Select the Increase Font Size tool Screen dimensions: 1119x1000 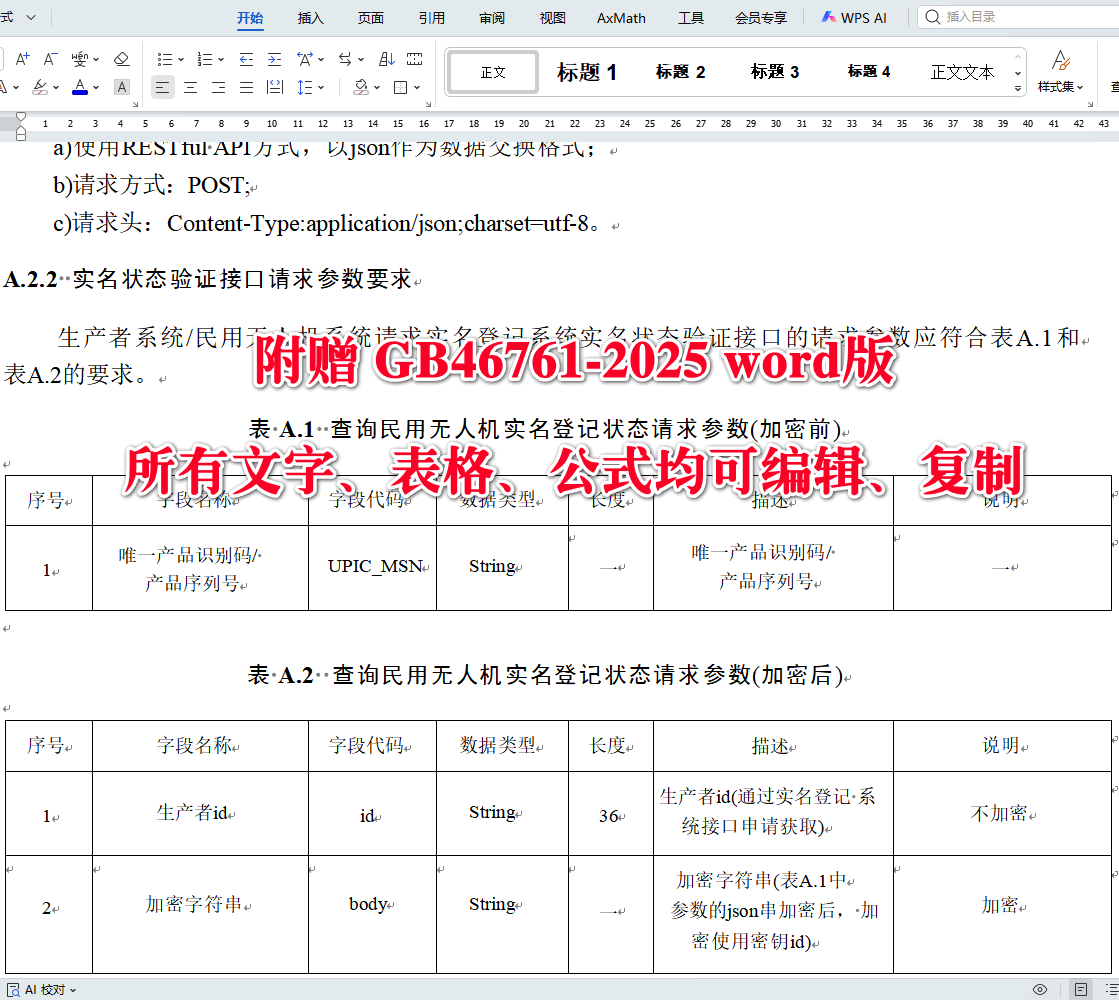22,58
